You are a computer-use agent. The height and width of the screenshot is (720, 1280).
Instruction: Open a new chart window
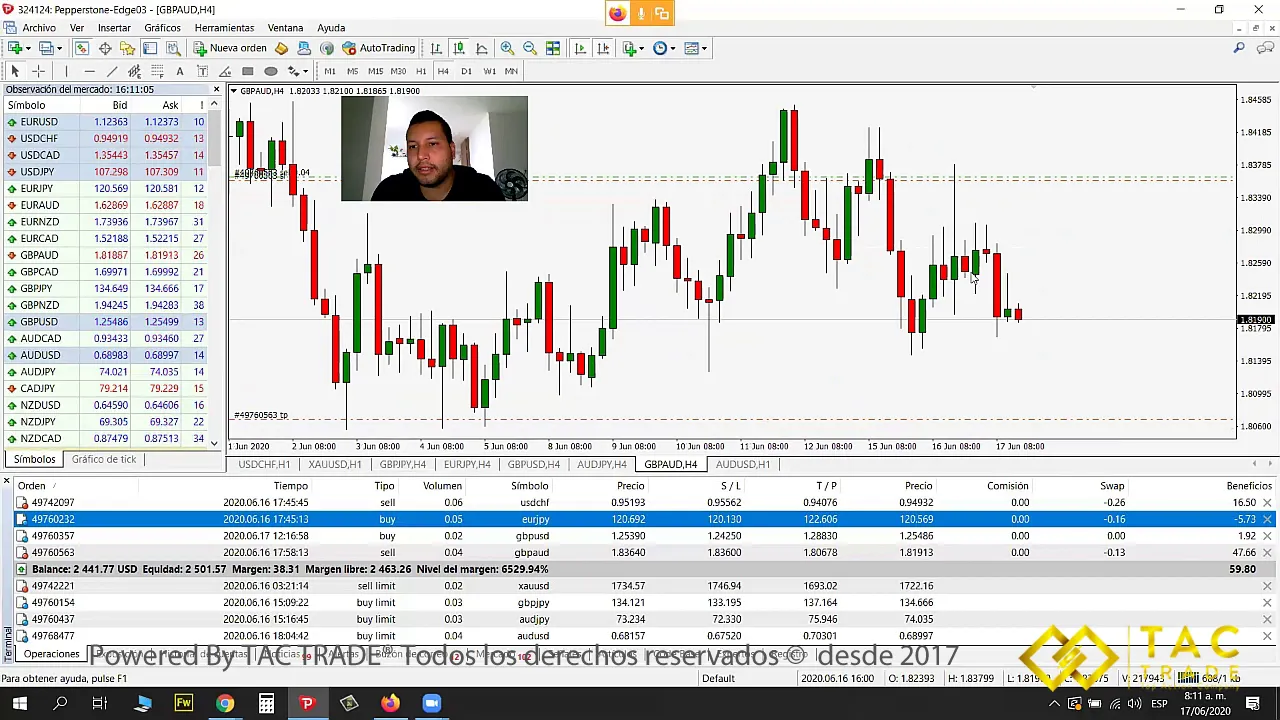click(x=15, y=48)
